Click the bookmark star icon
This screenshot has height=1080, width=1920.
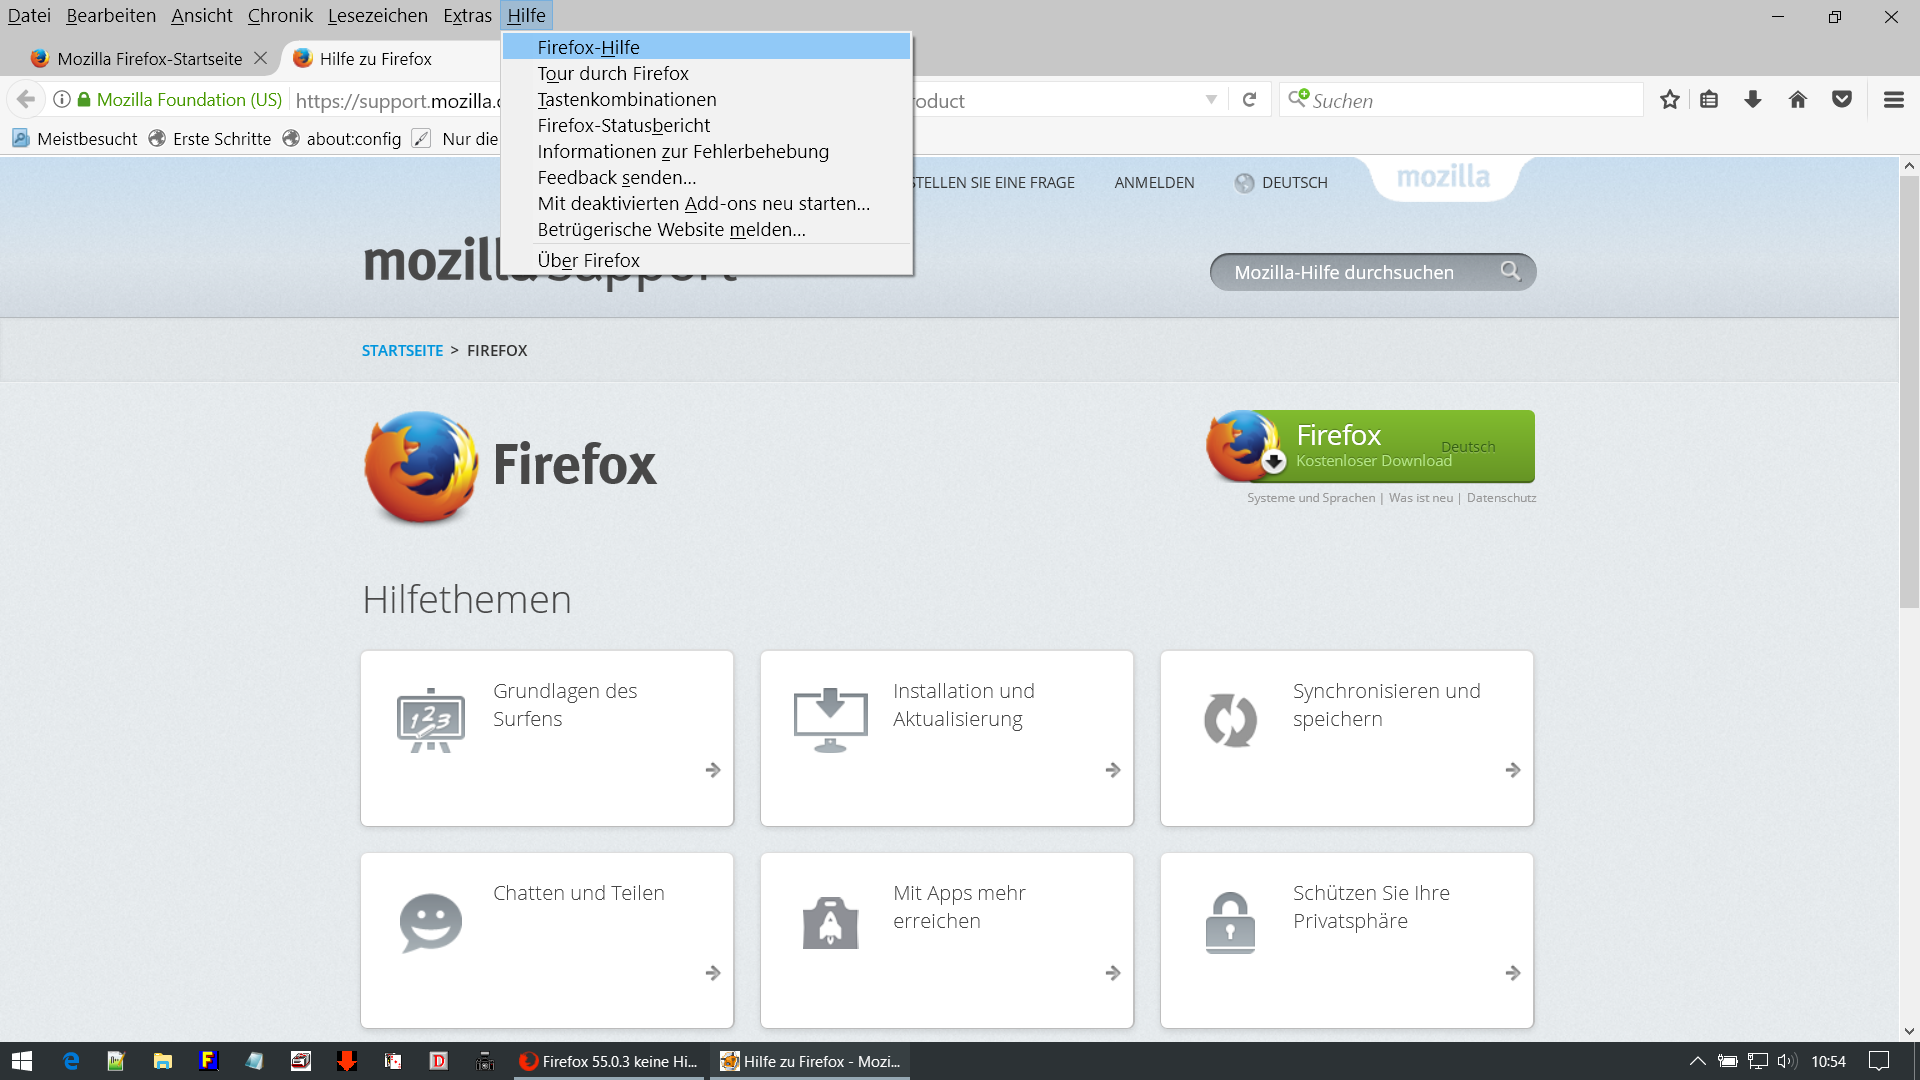1669,100
